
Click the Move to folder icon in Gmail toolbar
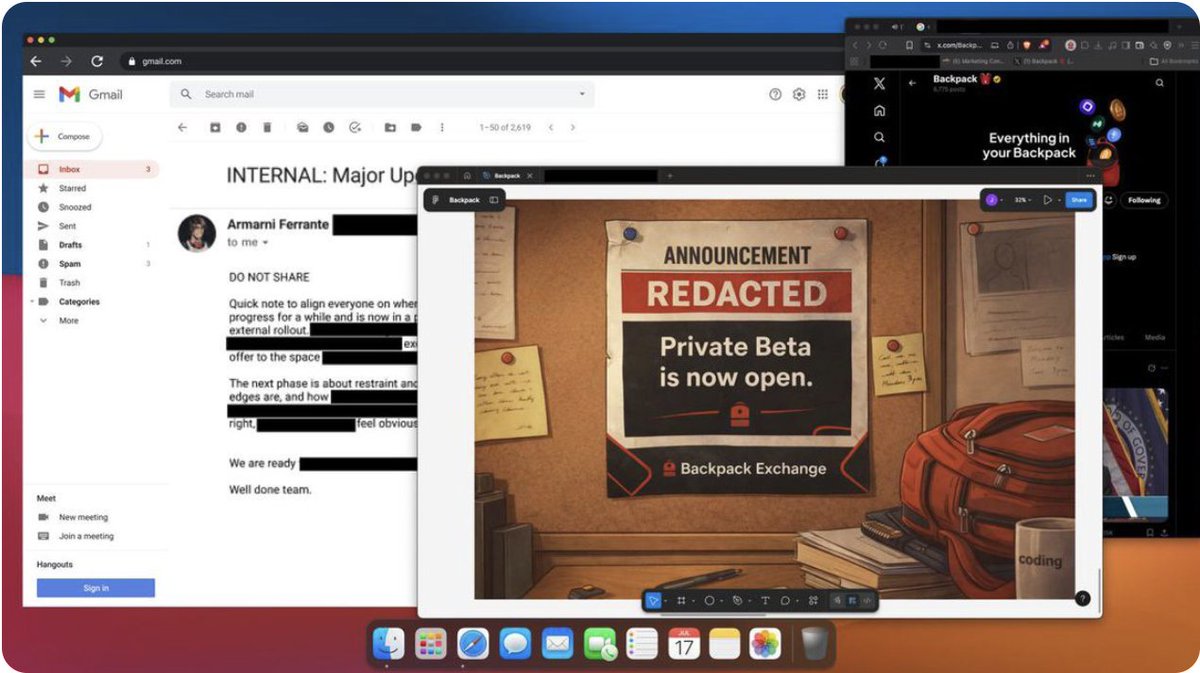point(390,127)
